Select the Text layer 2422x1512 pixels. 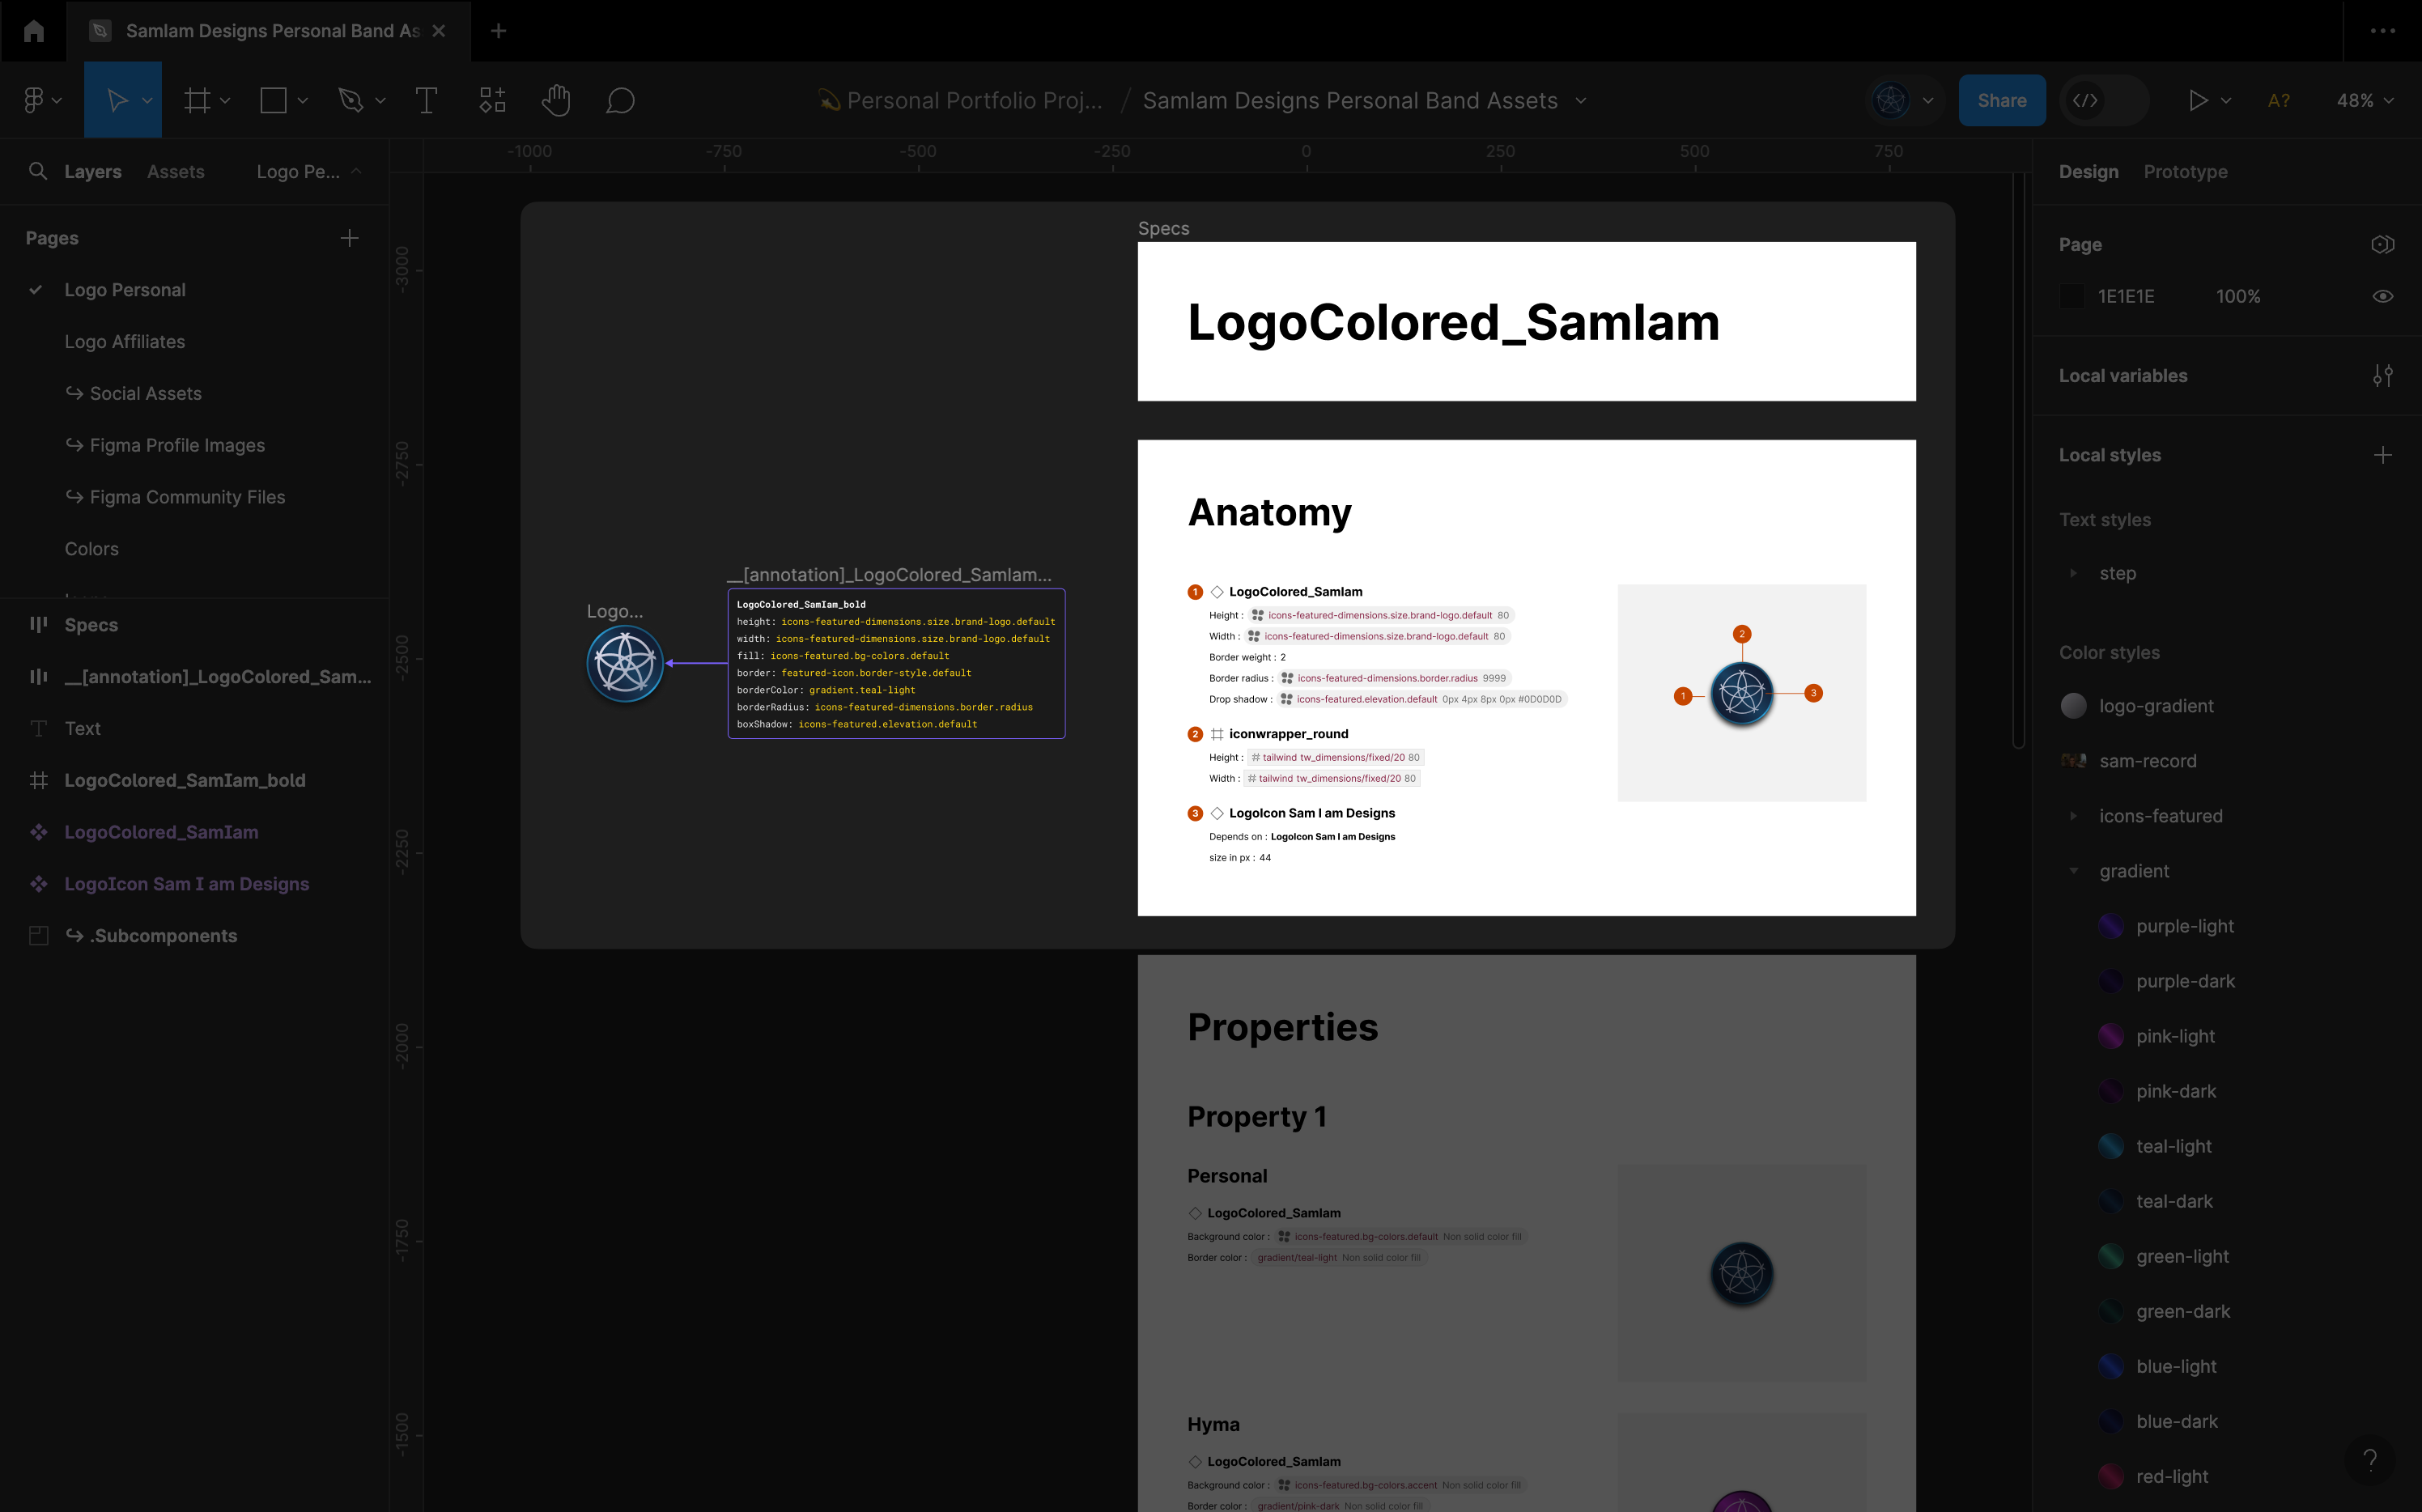pyautogui.click(x=194, y=729)
